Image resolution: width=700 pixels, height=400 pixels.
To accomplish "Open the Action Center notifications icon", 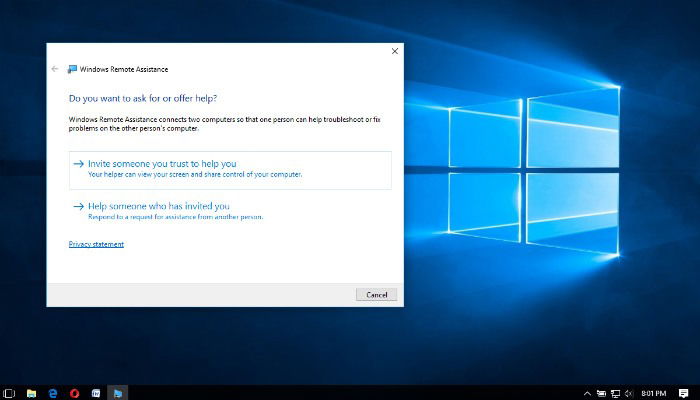I will (683, 393).
